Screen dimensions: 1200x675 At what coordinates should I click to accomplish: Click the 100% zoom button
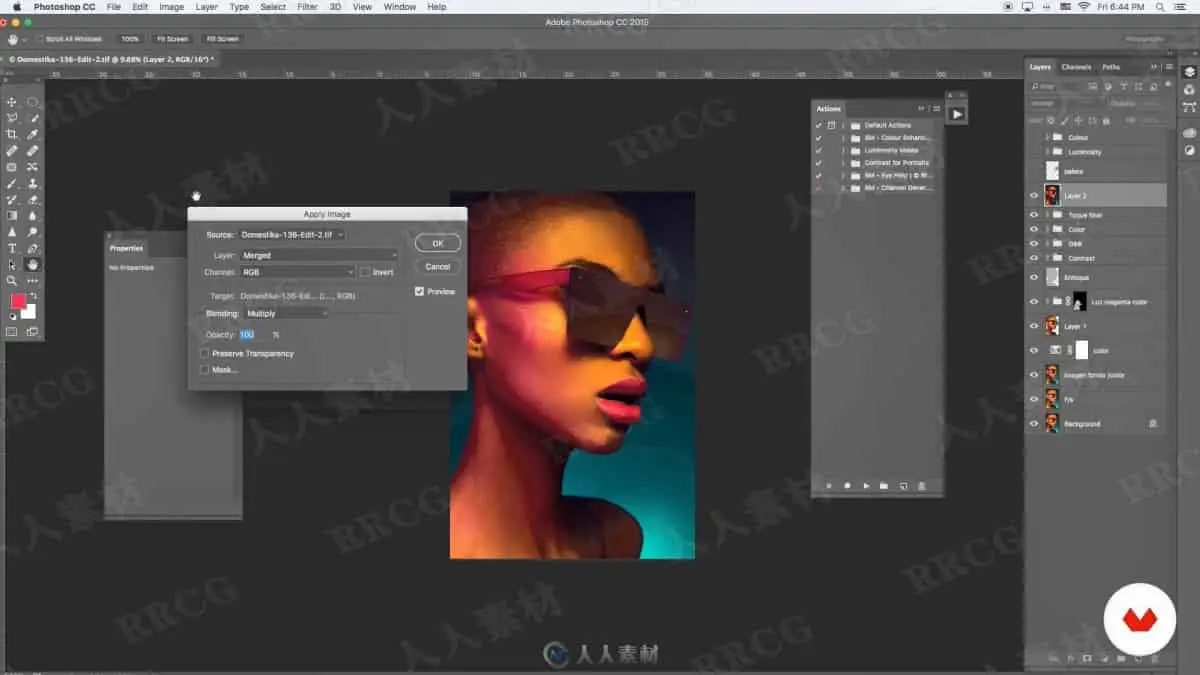[x=130, y=39]
